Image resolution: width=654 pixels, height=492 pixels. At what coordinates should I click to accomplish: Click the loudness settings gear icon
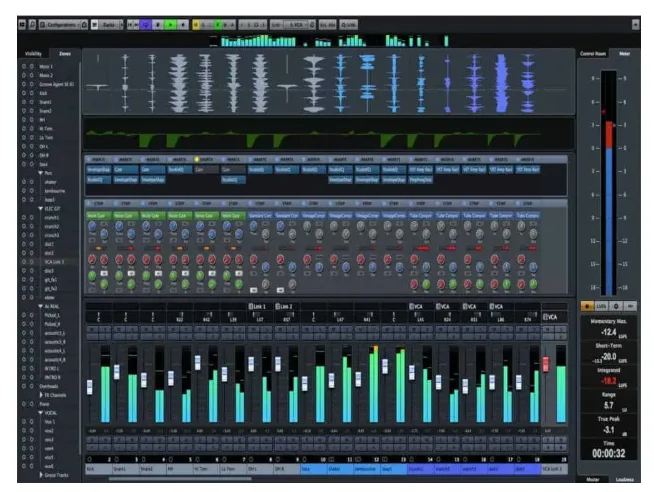617,304
